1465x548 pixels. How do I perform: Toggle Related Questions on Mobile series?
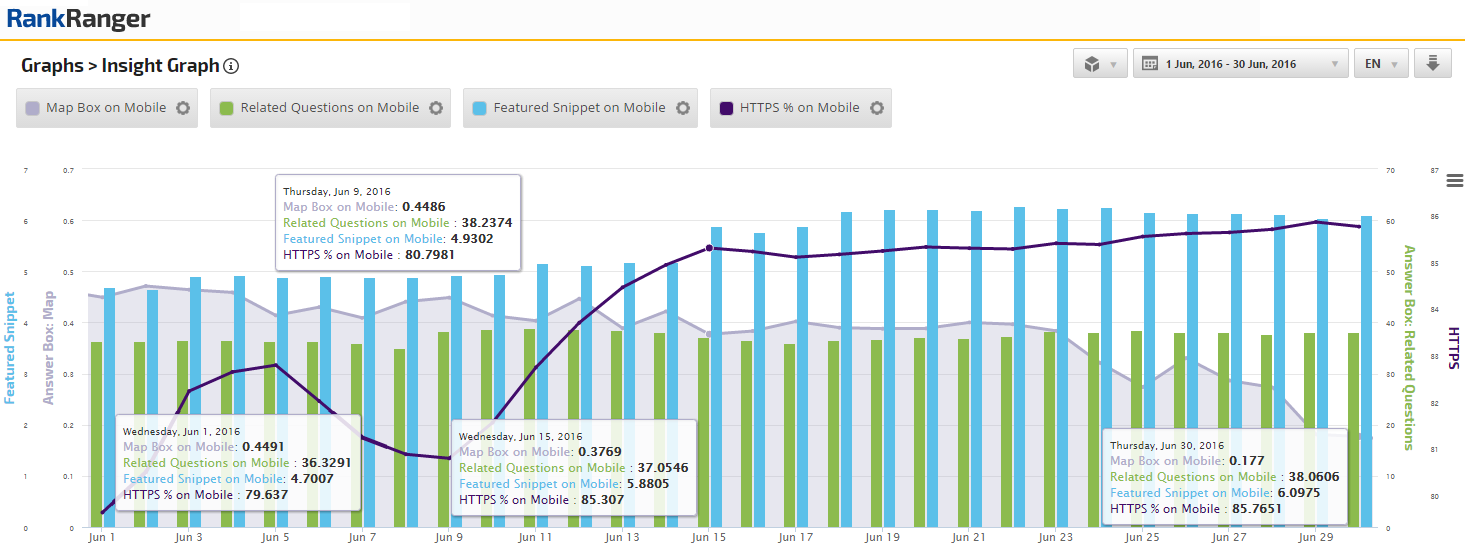(x=329, y=108)
